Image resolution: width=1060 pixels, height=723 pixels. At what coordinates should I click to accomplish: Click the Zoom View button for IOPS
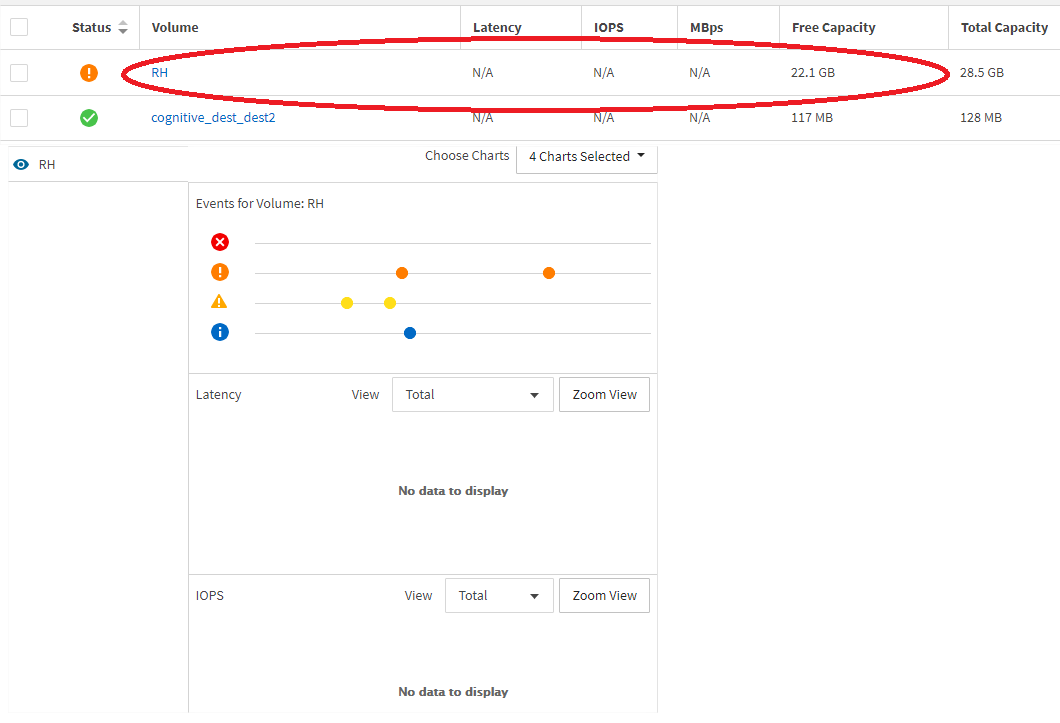(x=604, y=595)
